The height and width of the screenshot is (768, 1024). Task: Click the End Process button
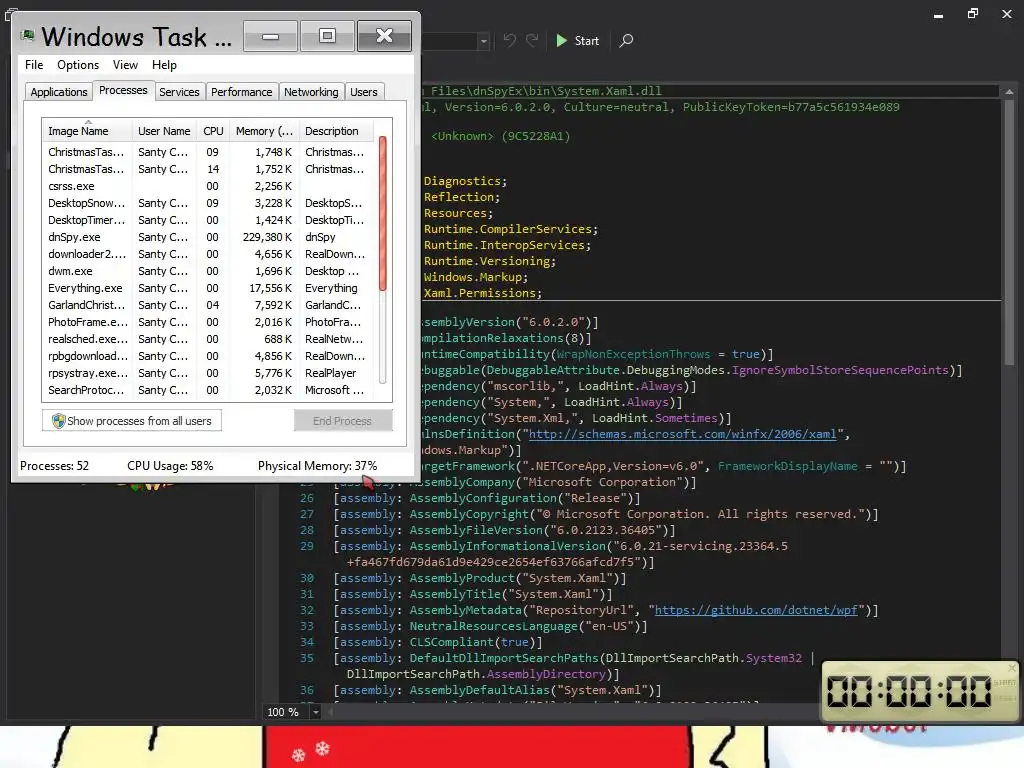coord(343,421)
